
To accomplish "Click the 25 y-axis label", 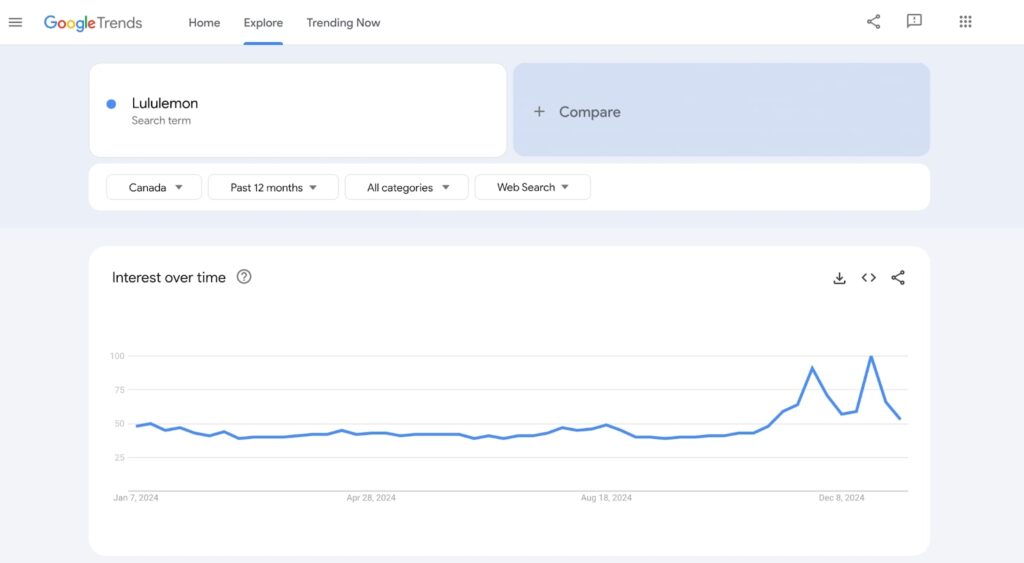I will (x=120, y=458).
